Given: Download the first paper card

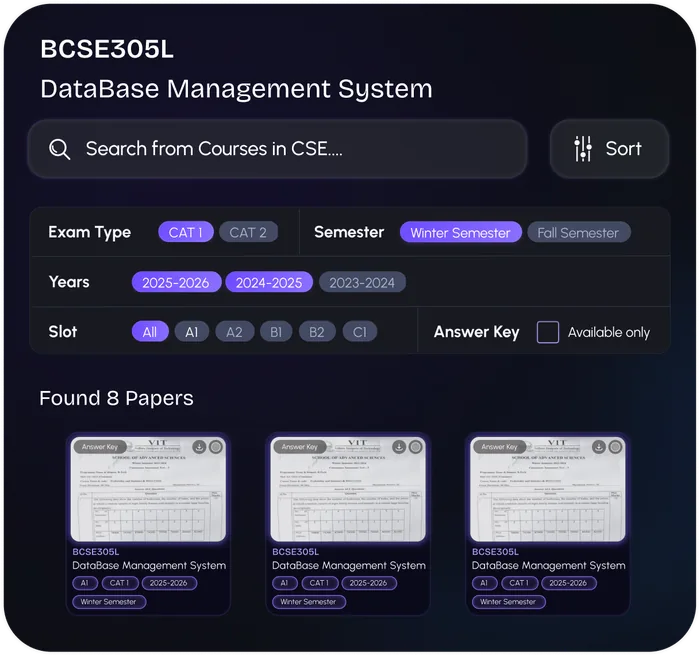Looking at the screenshot, I should click(199, 447).
